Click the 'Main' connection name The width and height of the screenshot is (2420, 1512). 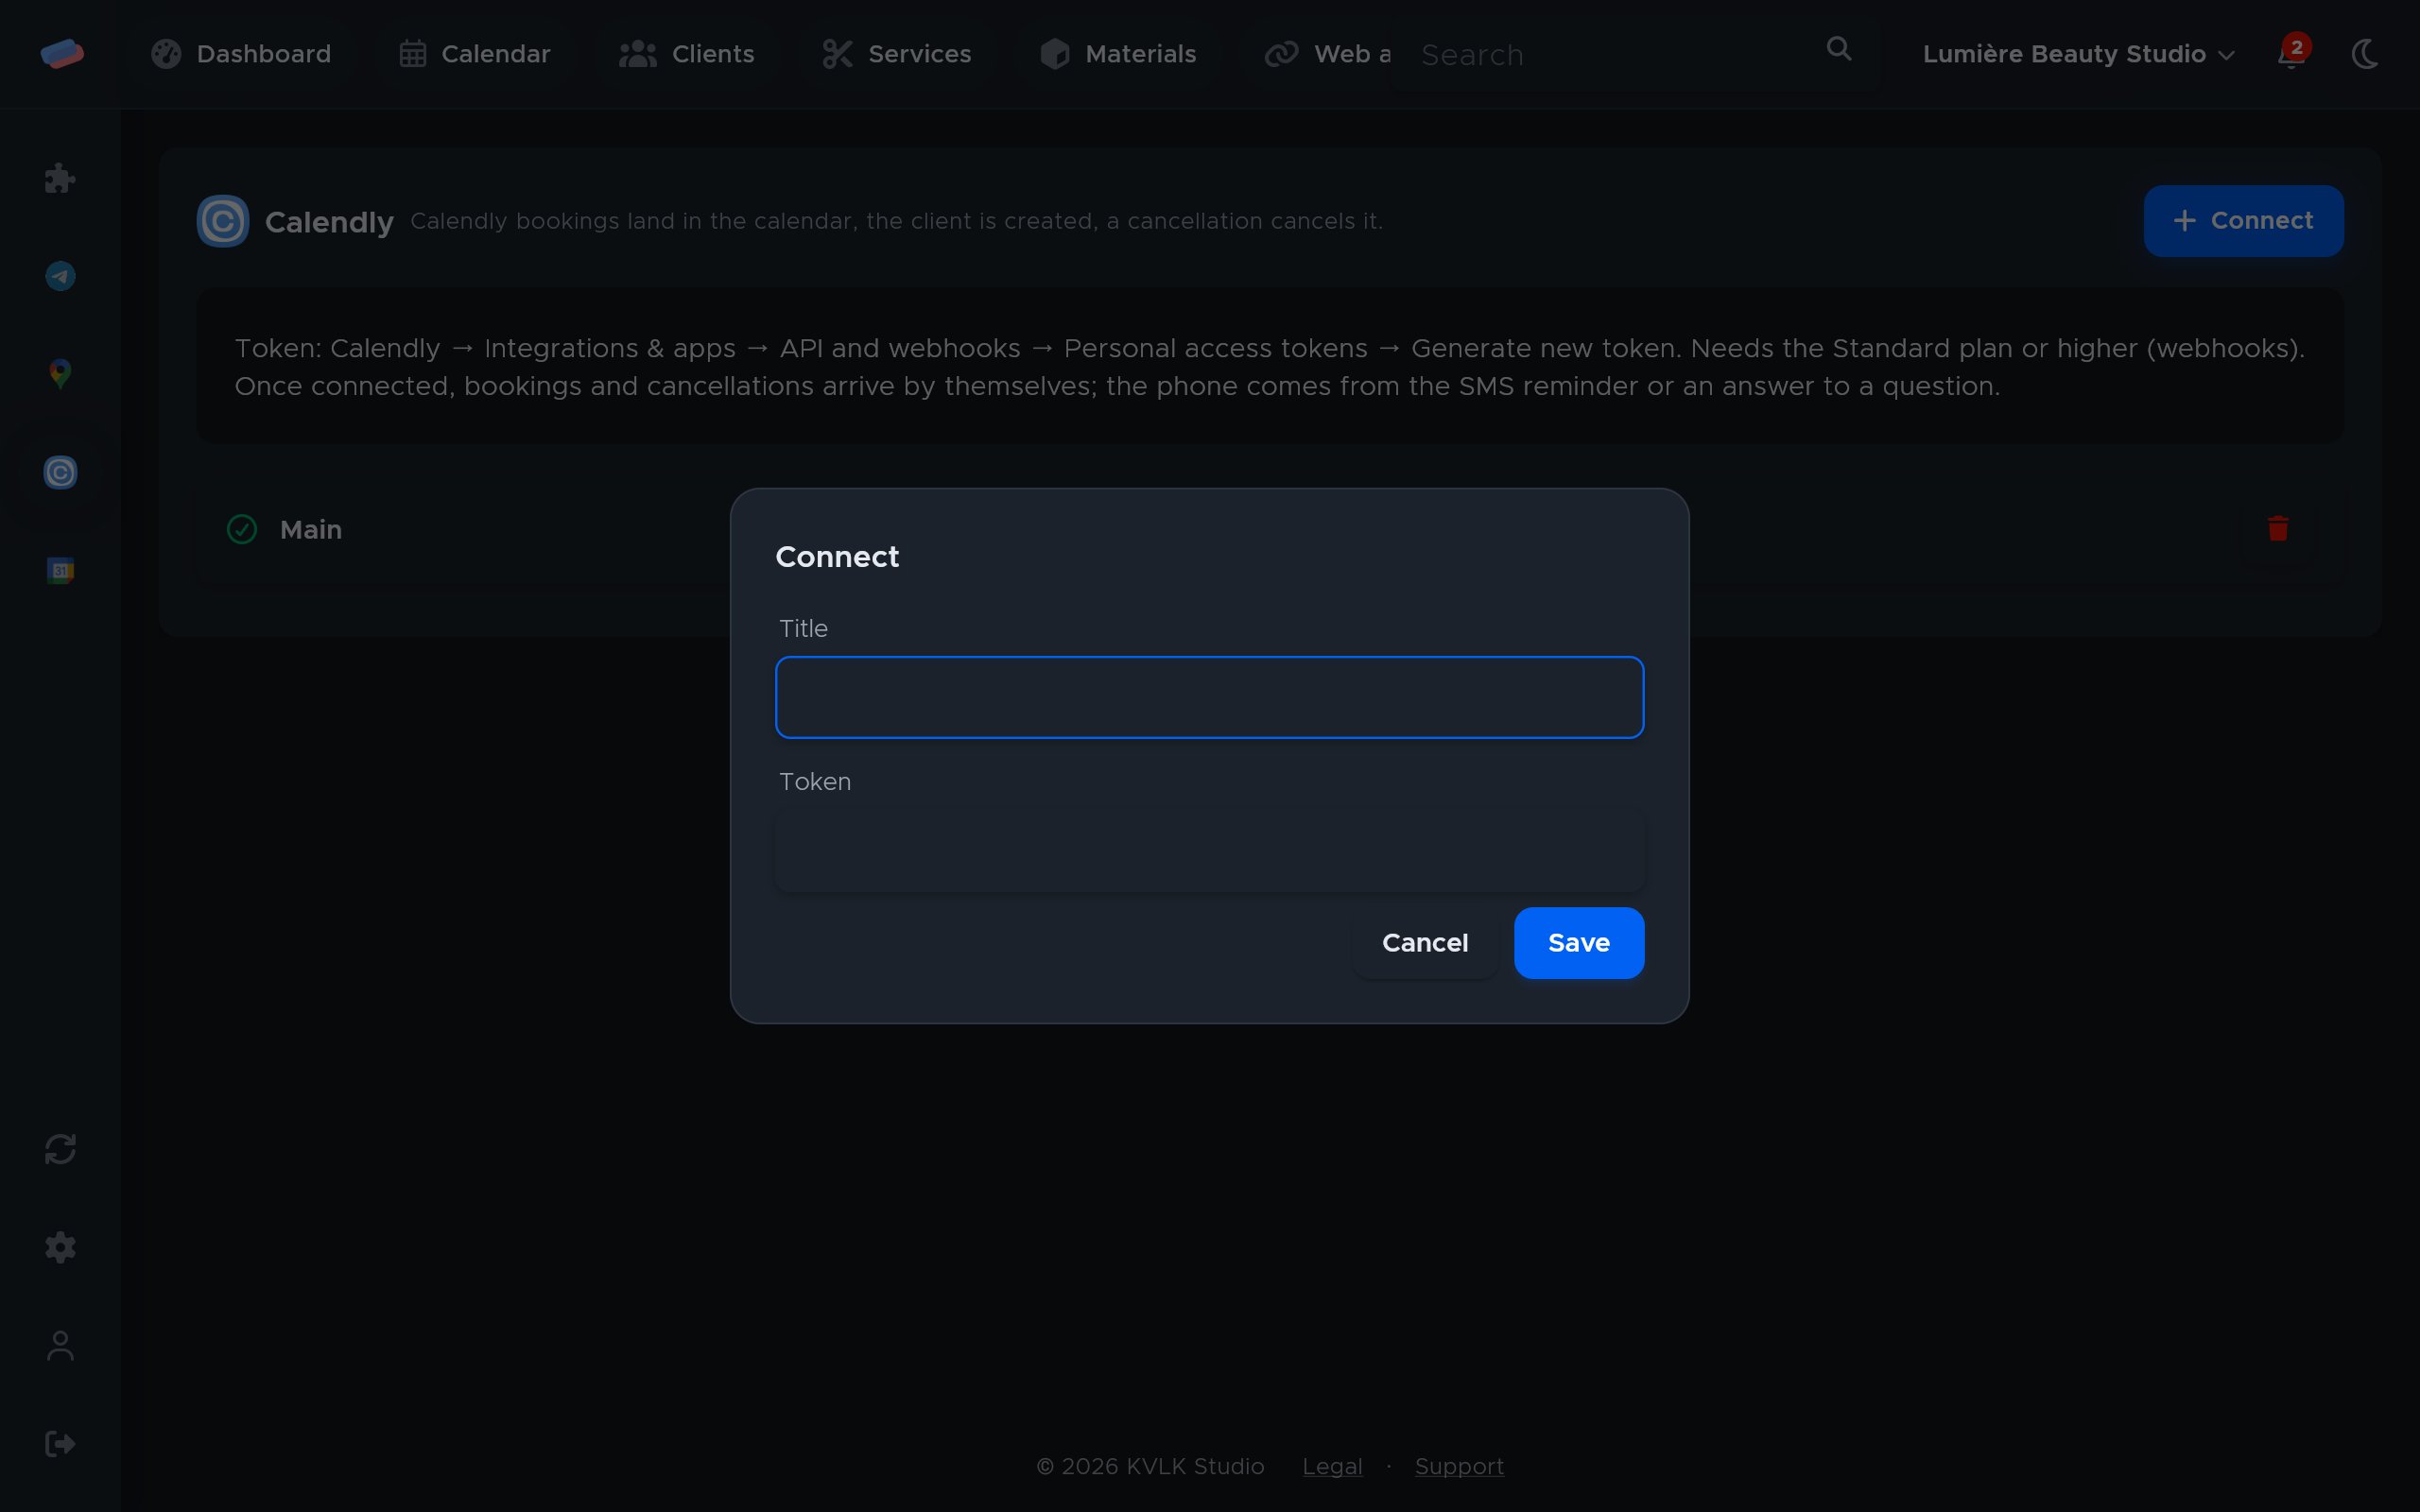click(311, 529)
